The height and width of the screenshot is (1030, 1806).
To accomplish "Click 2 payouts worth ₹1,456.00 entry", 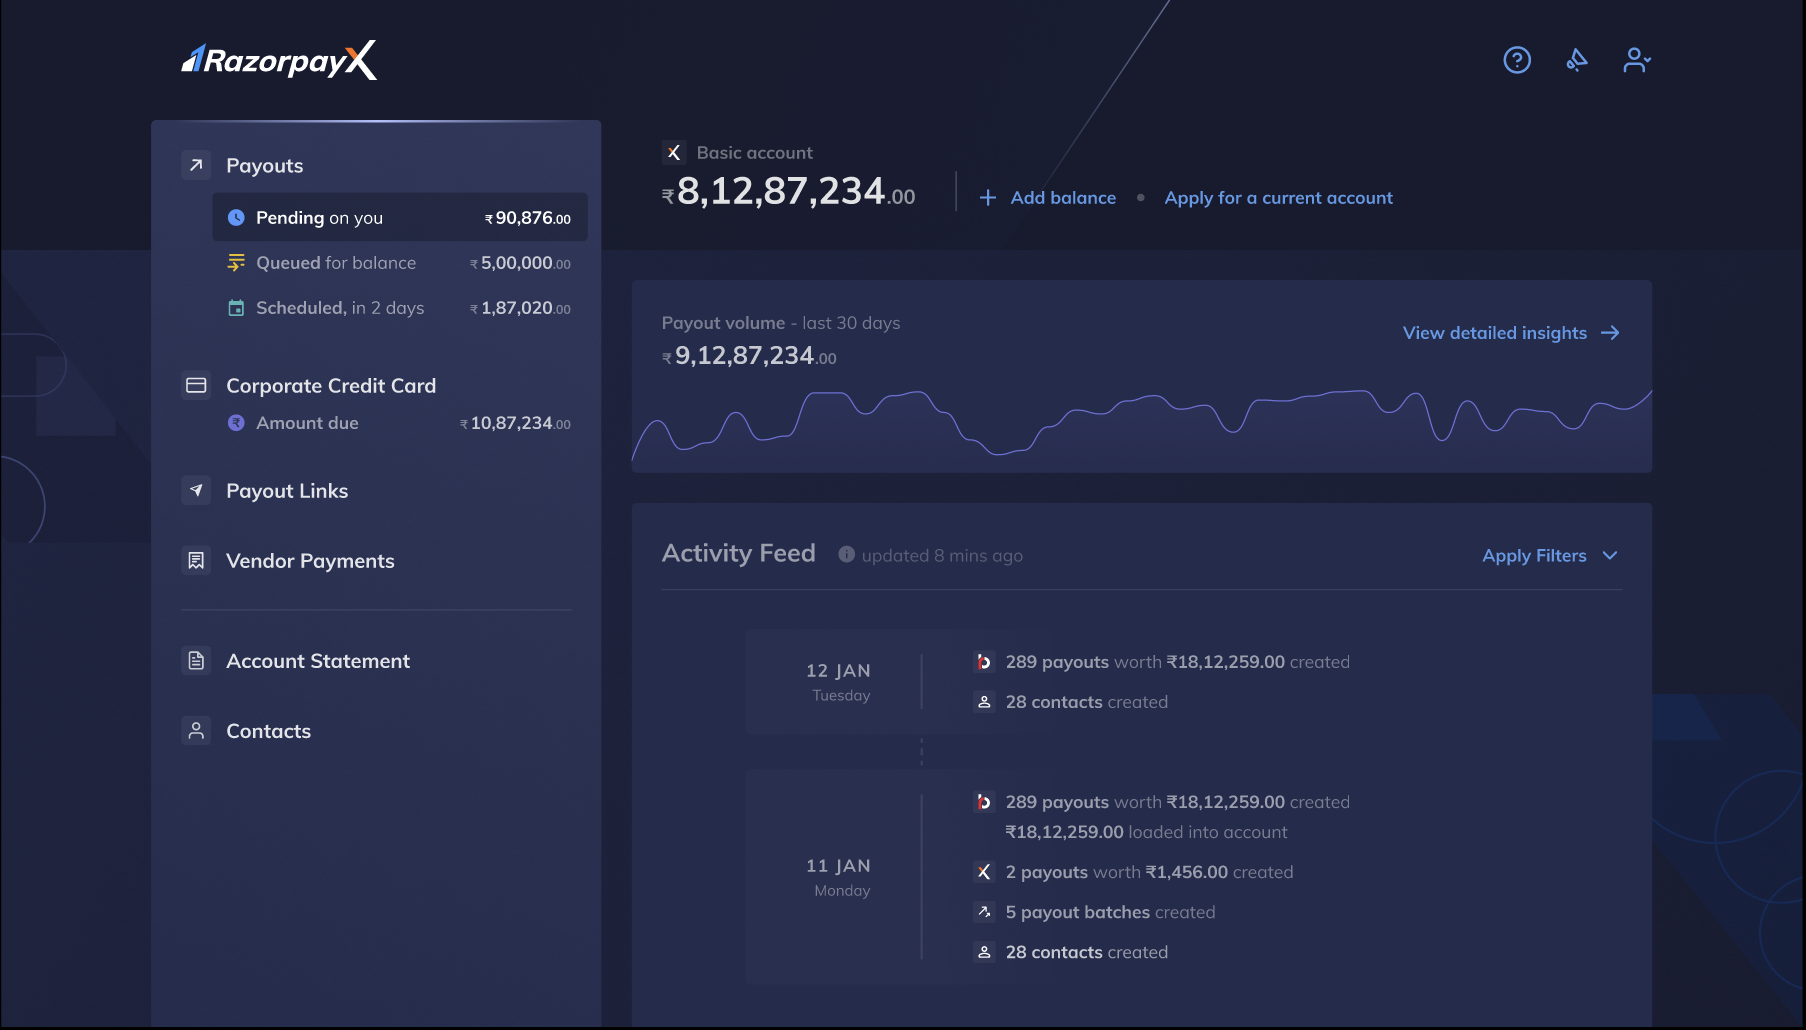I will pos(1149,872).
